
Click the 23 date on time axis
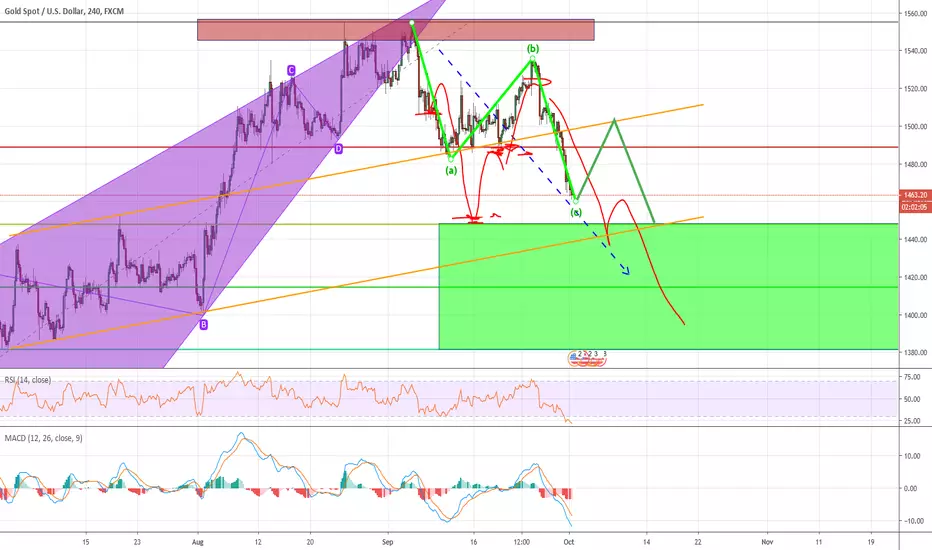click(x=137, y=542)
